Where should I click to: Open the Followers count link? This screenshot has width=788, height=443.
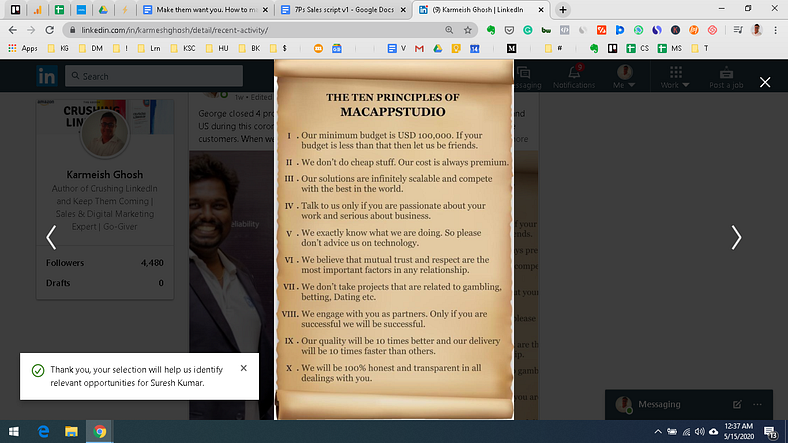[105, 263]
